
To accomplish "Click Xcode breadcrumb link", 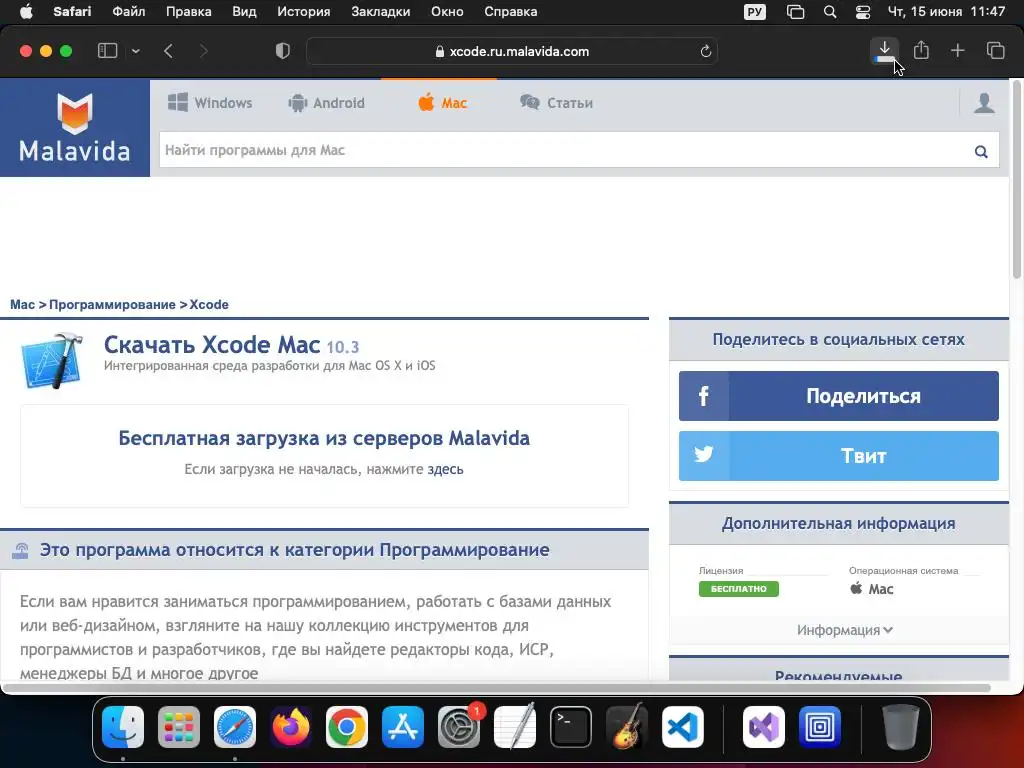I will (x=209, y=304).
